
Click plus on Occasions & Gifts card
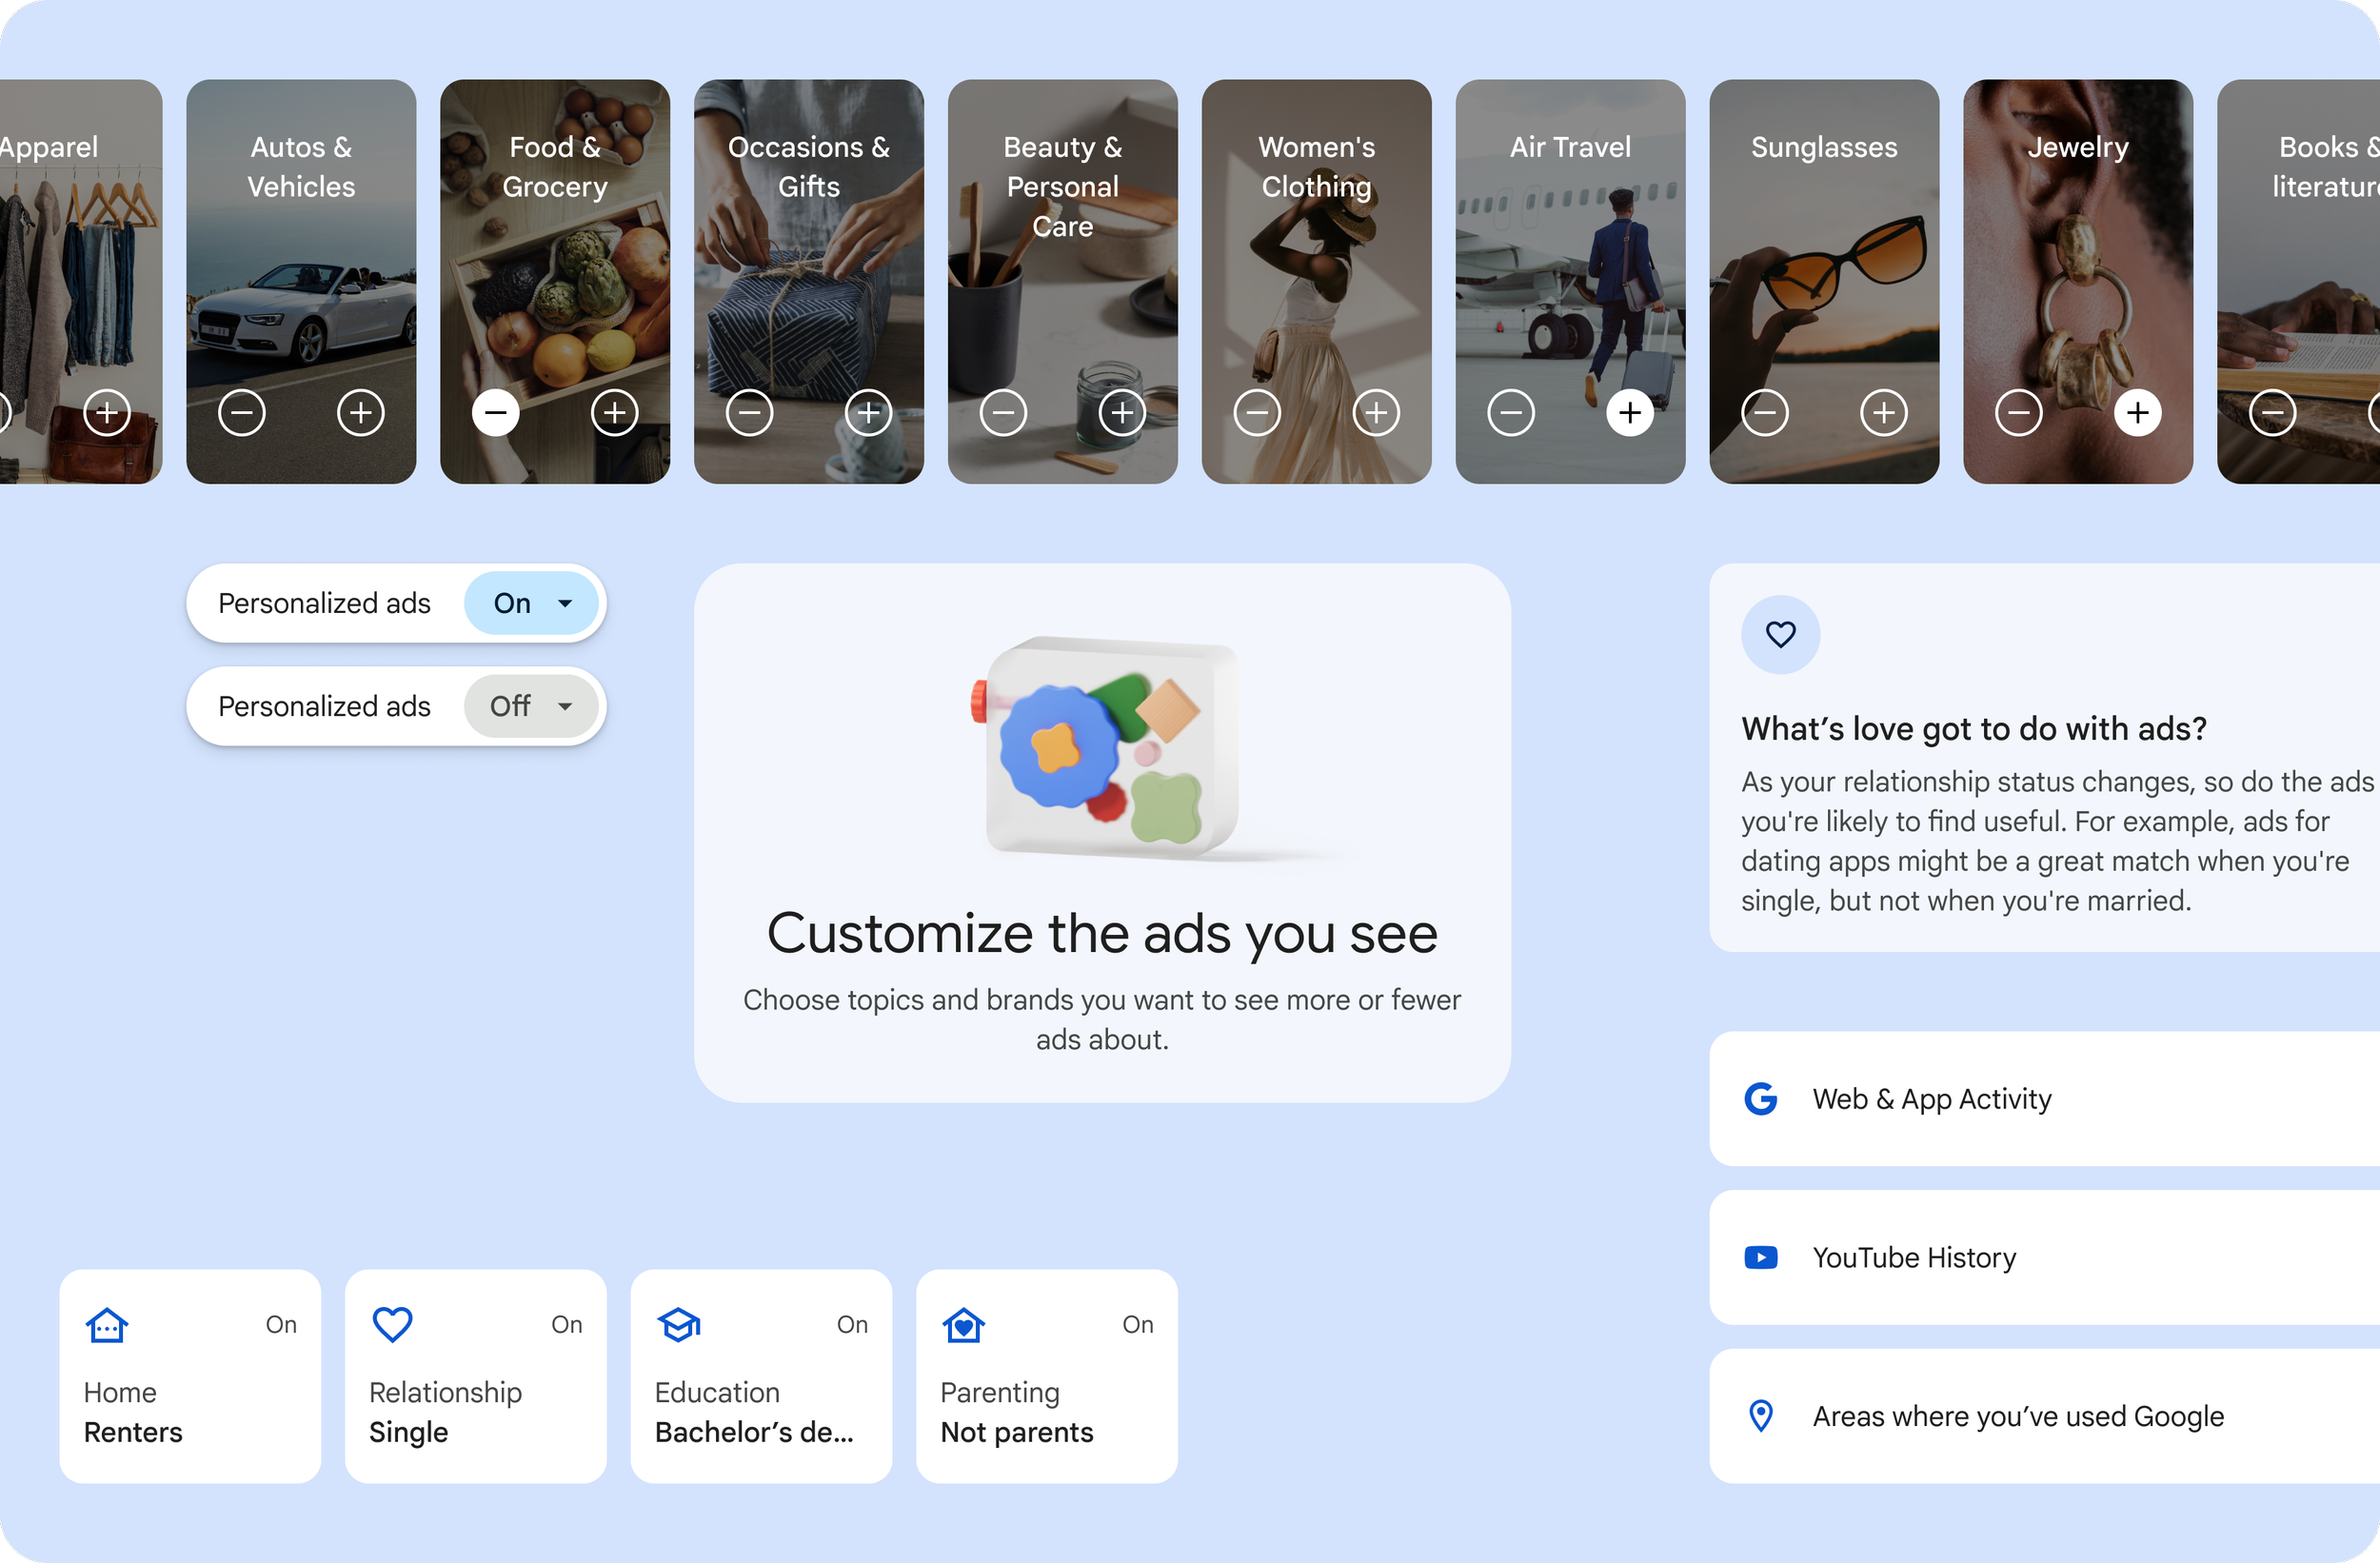(x=868, y=412)
